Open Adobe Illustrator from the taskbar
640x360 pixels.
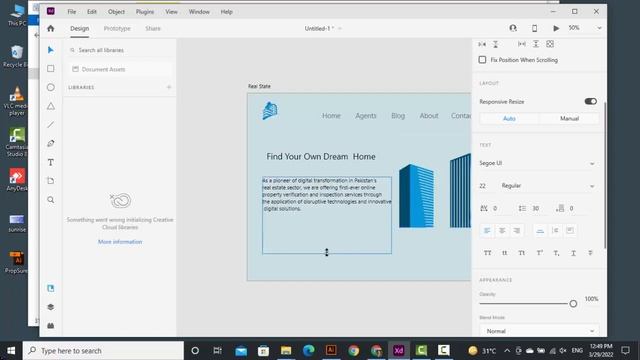331,350
